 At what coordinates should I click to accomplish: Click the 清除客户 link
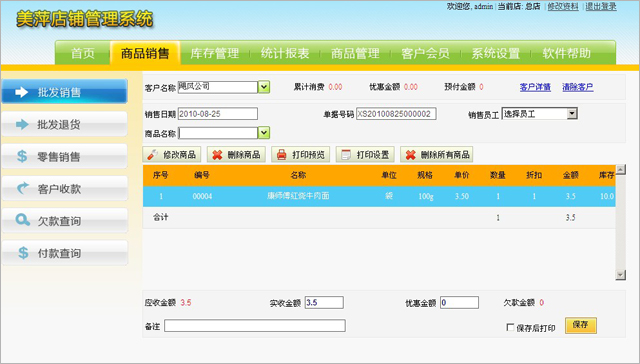[x=578, y=87]
